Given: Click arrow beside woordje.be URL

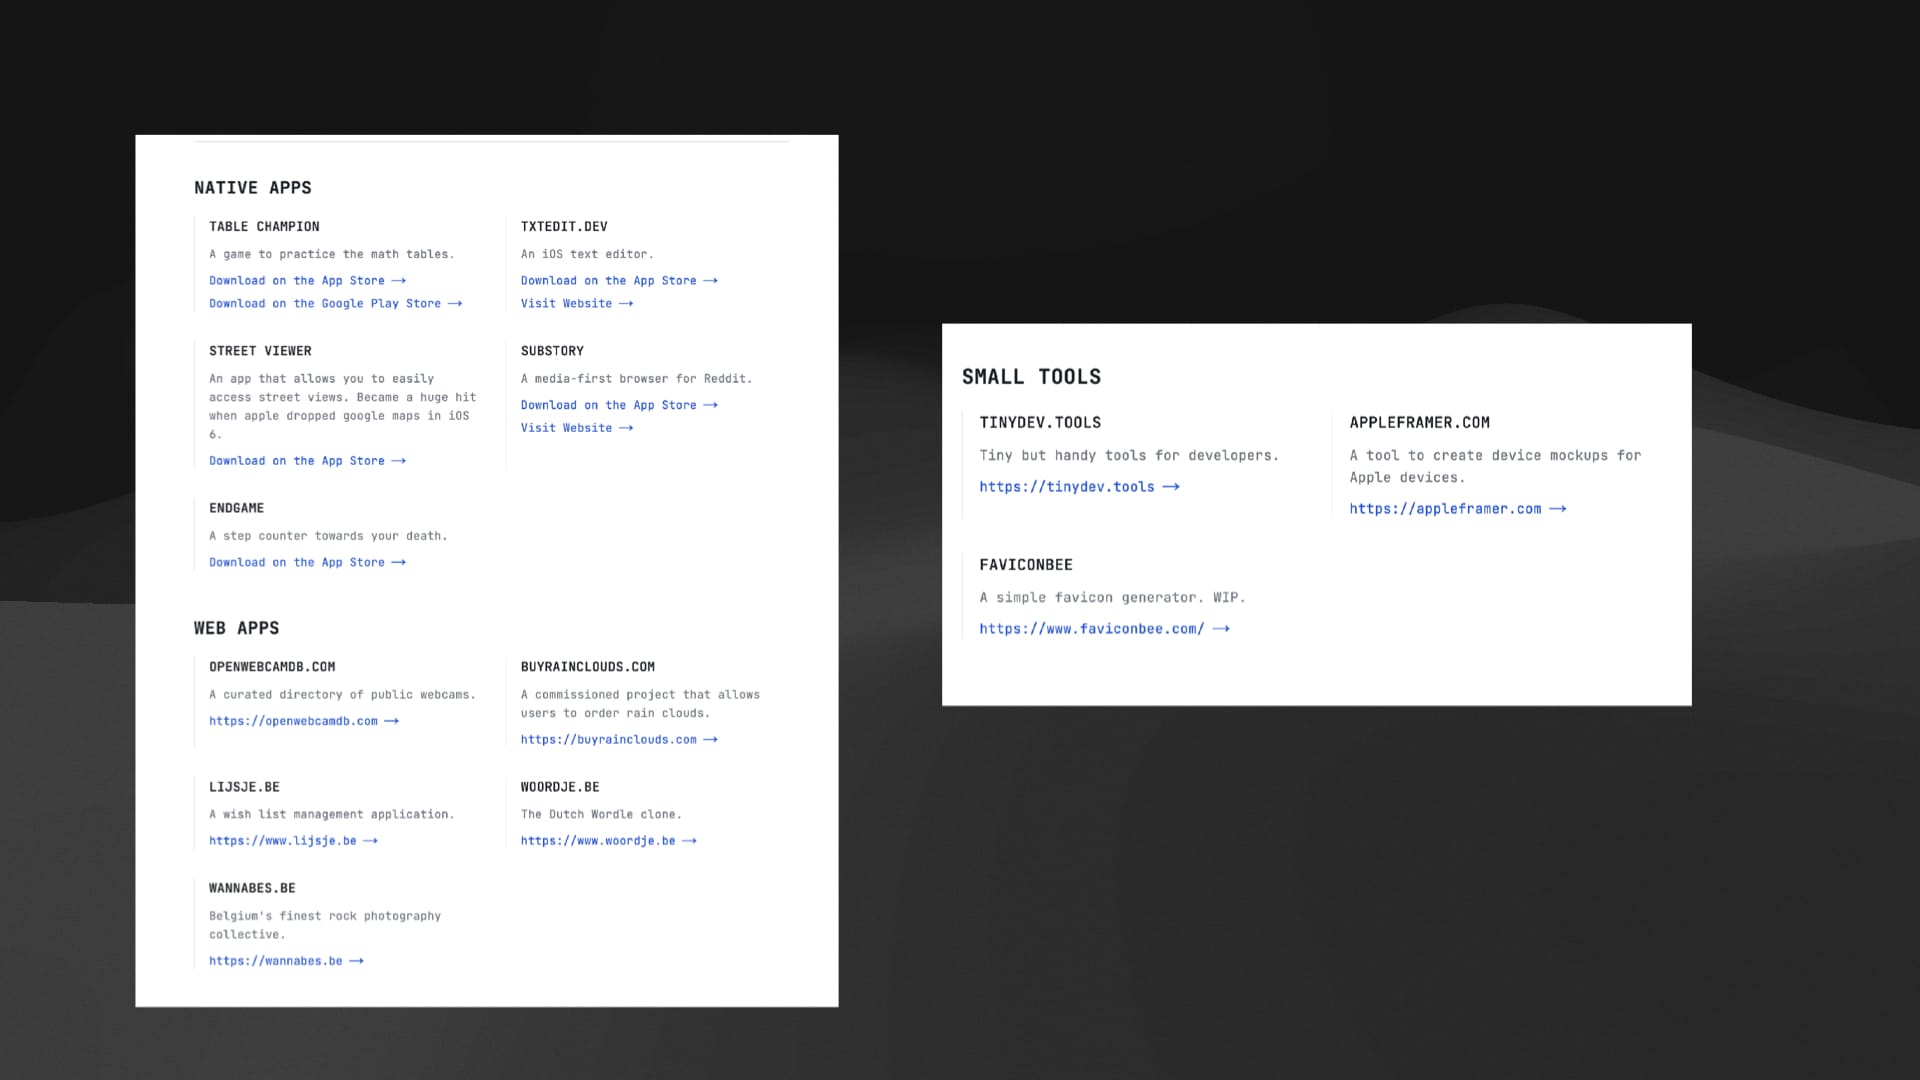Looking at the screenshot, I should tap(689, 841).
